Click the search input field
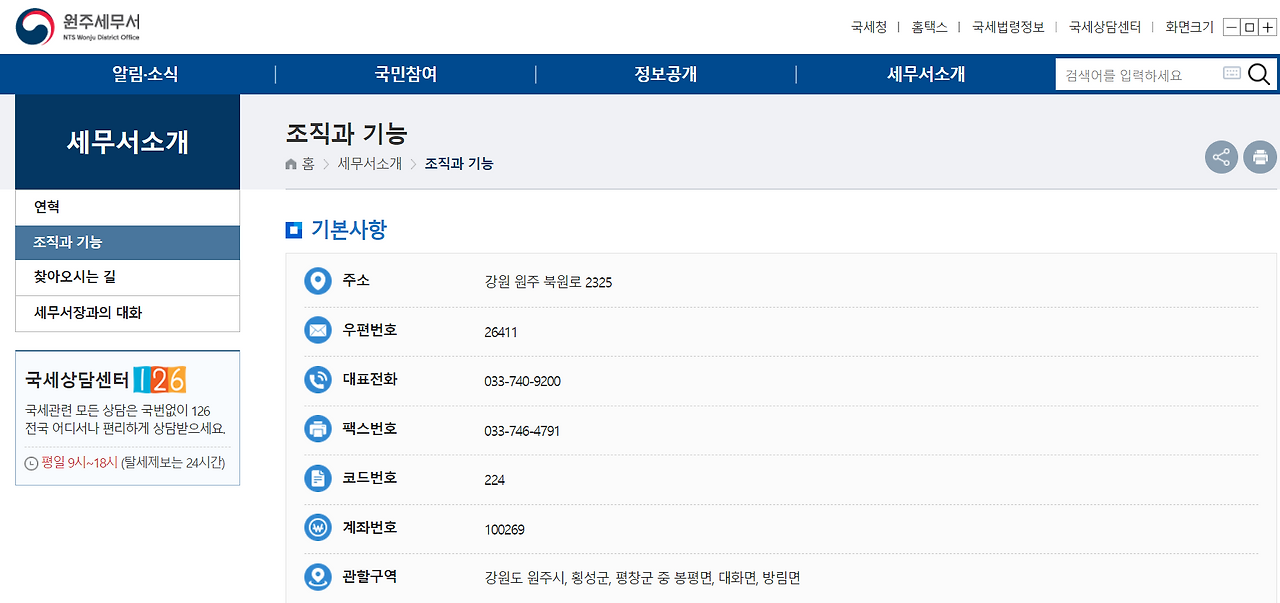Screen dimensions: 1280x603 tap(1130, 72)
